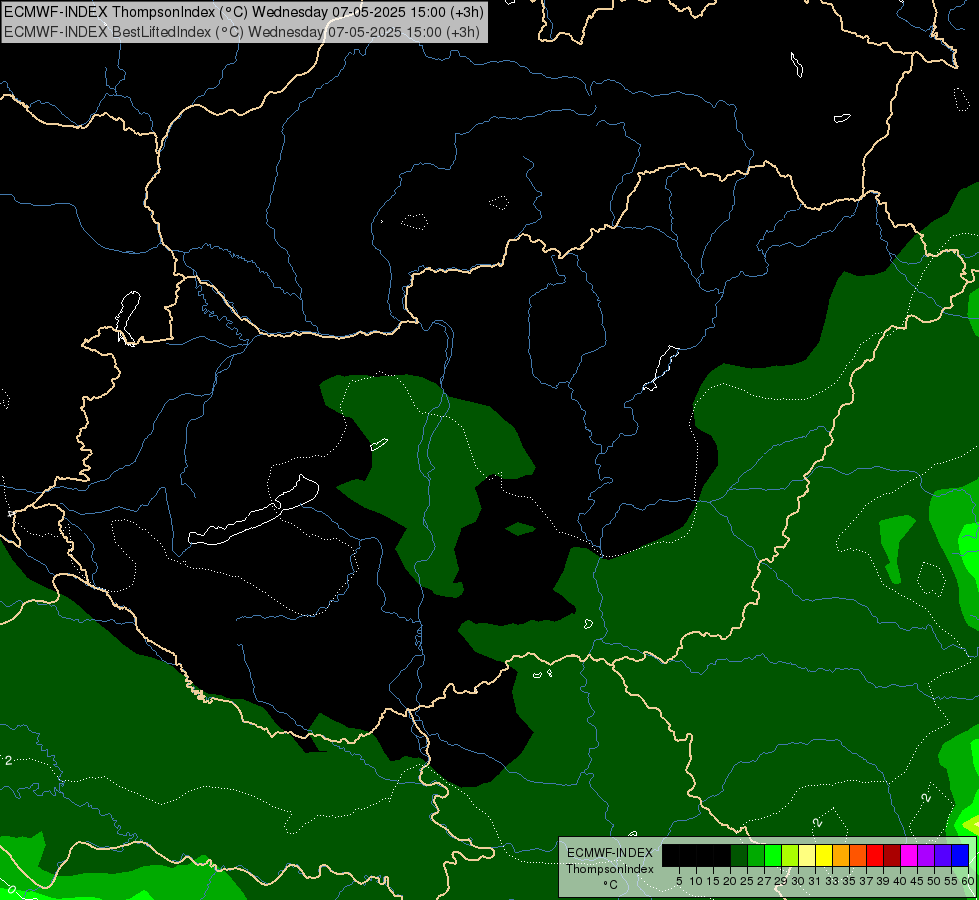Image resolution: width=979 pixels, height=900 pixels.
Task: Click the bright green 27–29 legend swatch
Action: pos(773,856)
